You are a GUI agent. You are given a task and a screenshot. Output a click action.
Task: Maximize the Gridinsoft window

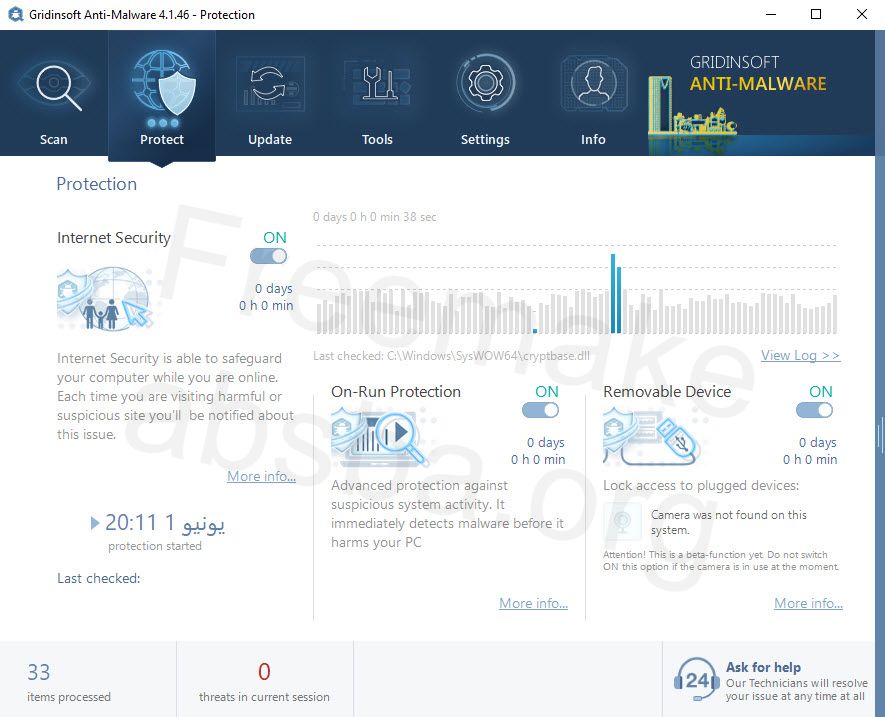(816, 14)
